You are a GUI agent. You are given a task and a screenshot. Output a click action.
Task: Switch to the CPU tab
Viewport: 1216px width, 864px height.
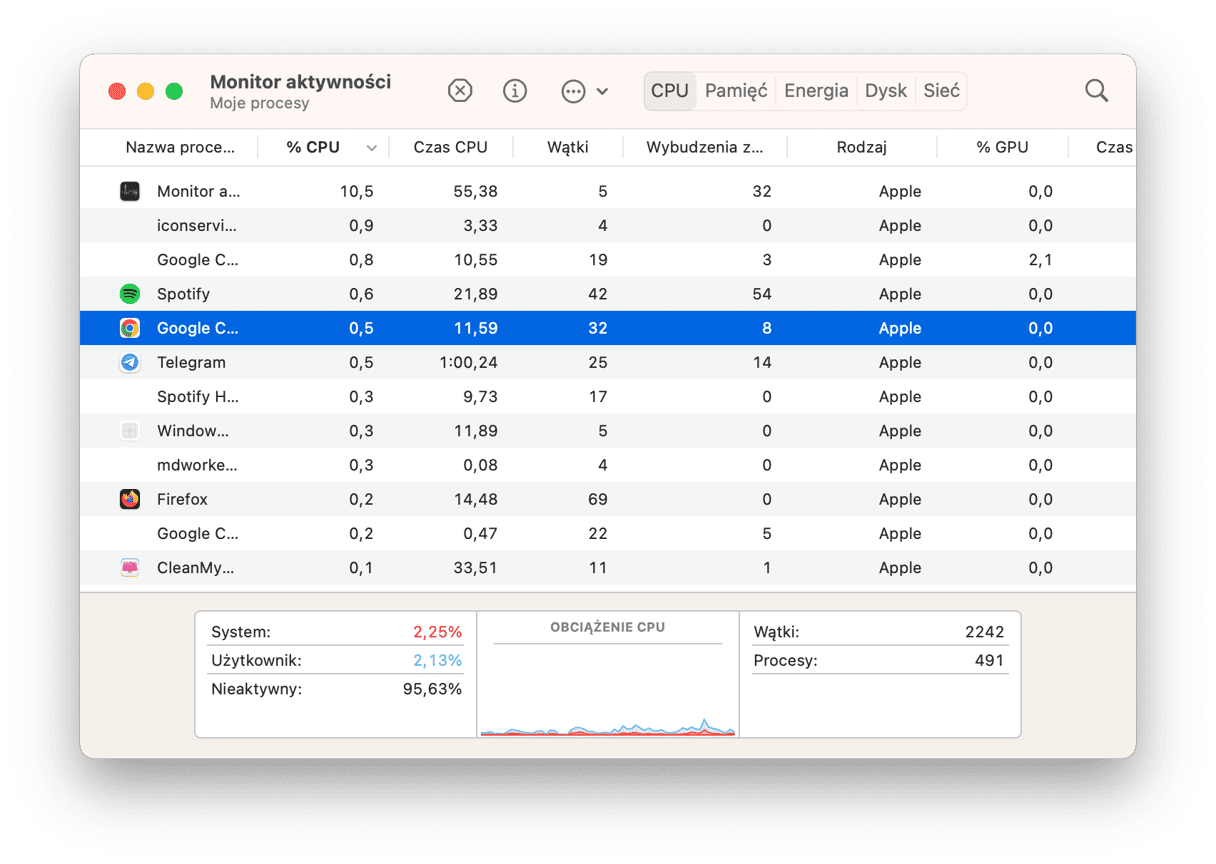pyautogui.click(x=670, y=91)
